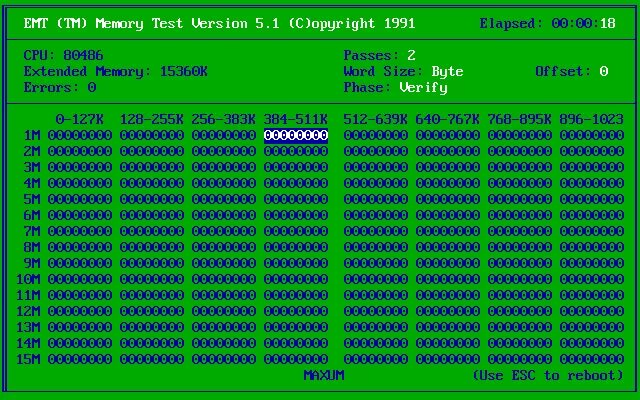Select the "Phase: Verify" status
Viewport: 640px width, 400px height.
pos(396,87)
